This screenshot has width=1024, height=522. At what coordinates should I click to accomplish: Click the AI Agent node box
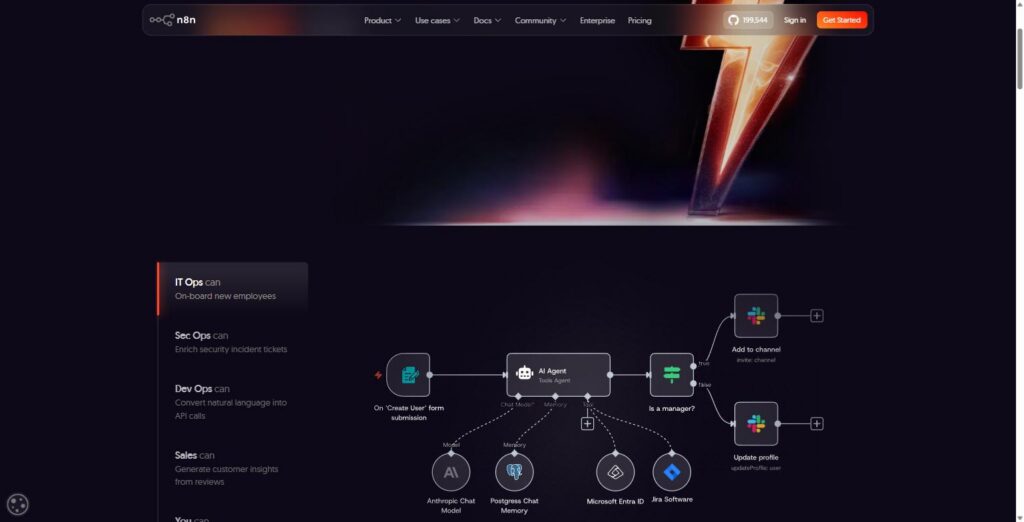(x=558, y=375)
